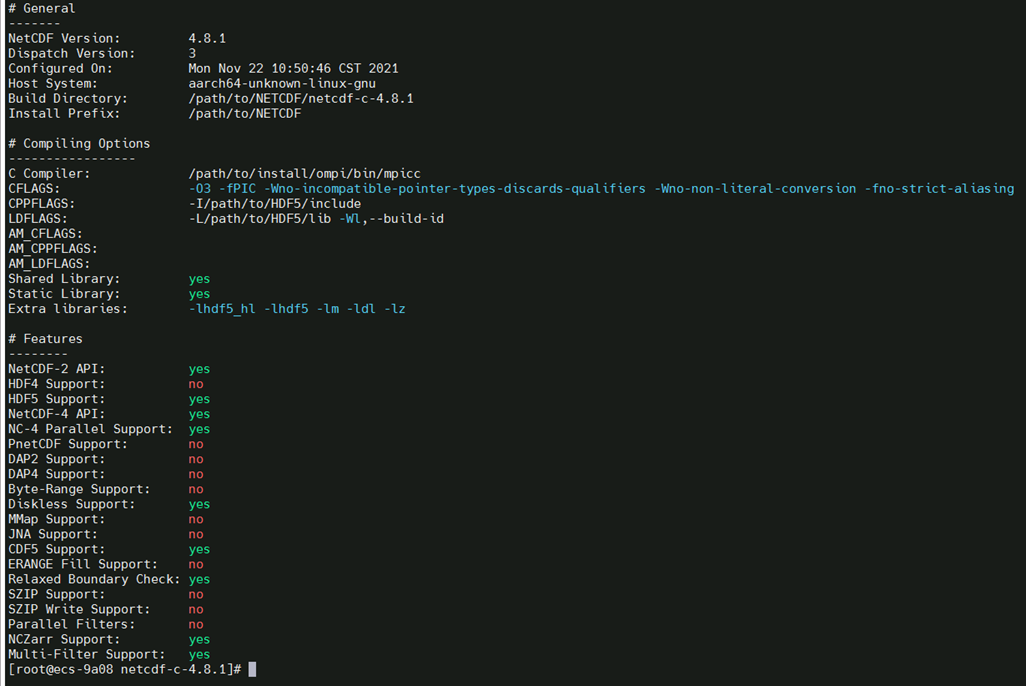Click the HDF4 Support no value
Screen dimensions: 1026x686
click(x=196, y=384)
